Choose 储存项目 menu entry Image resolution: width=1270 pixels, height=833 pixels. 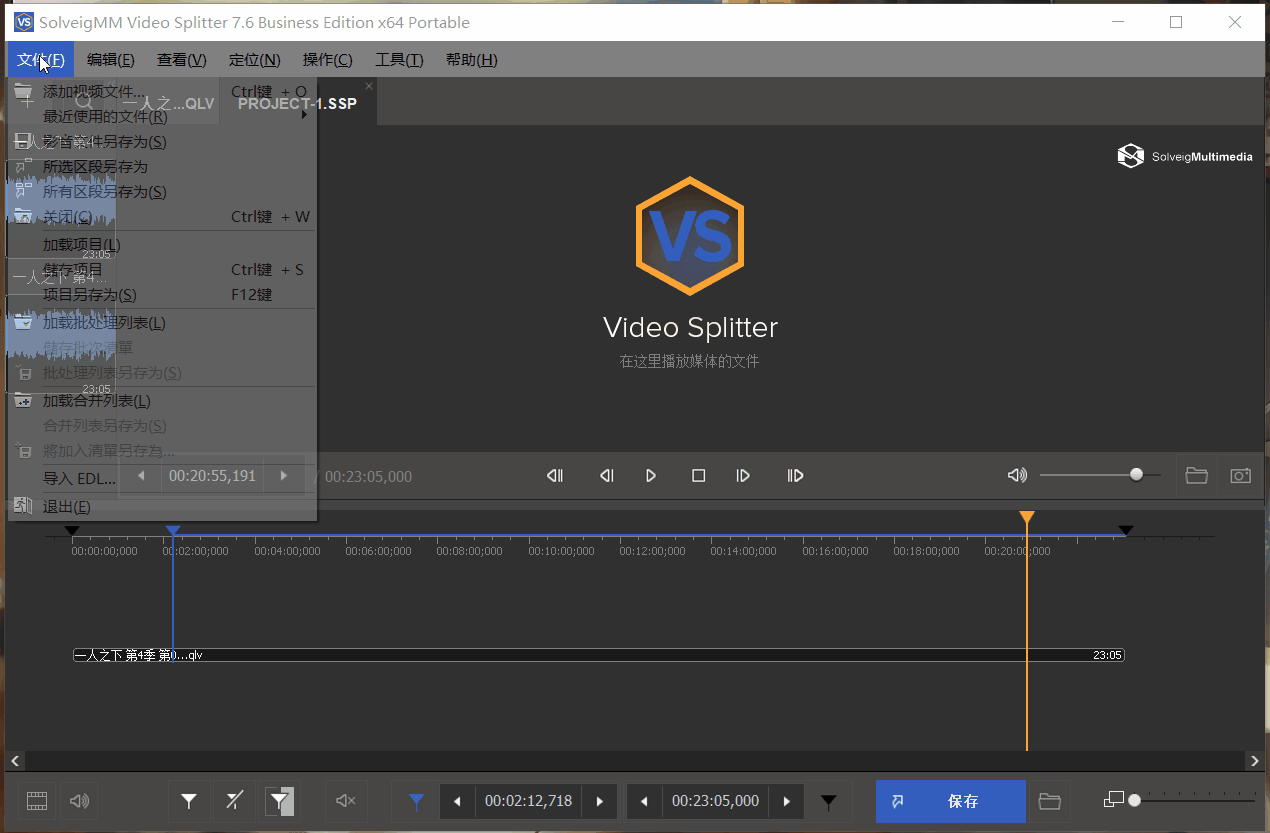(162, 270)
